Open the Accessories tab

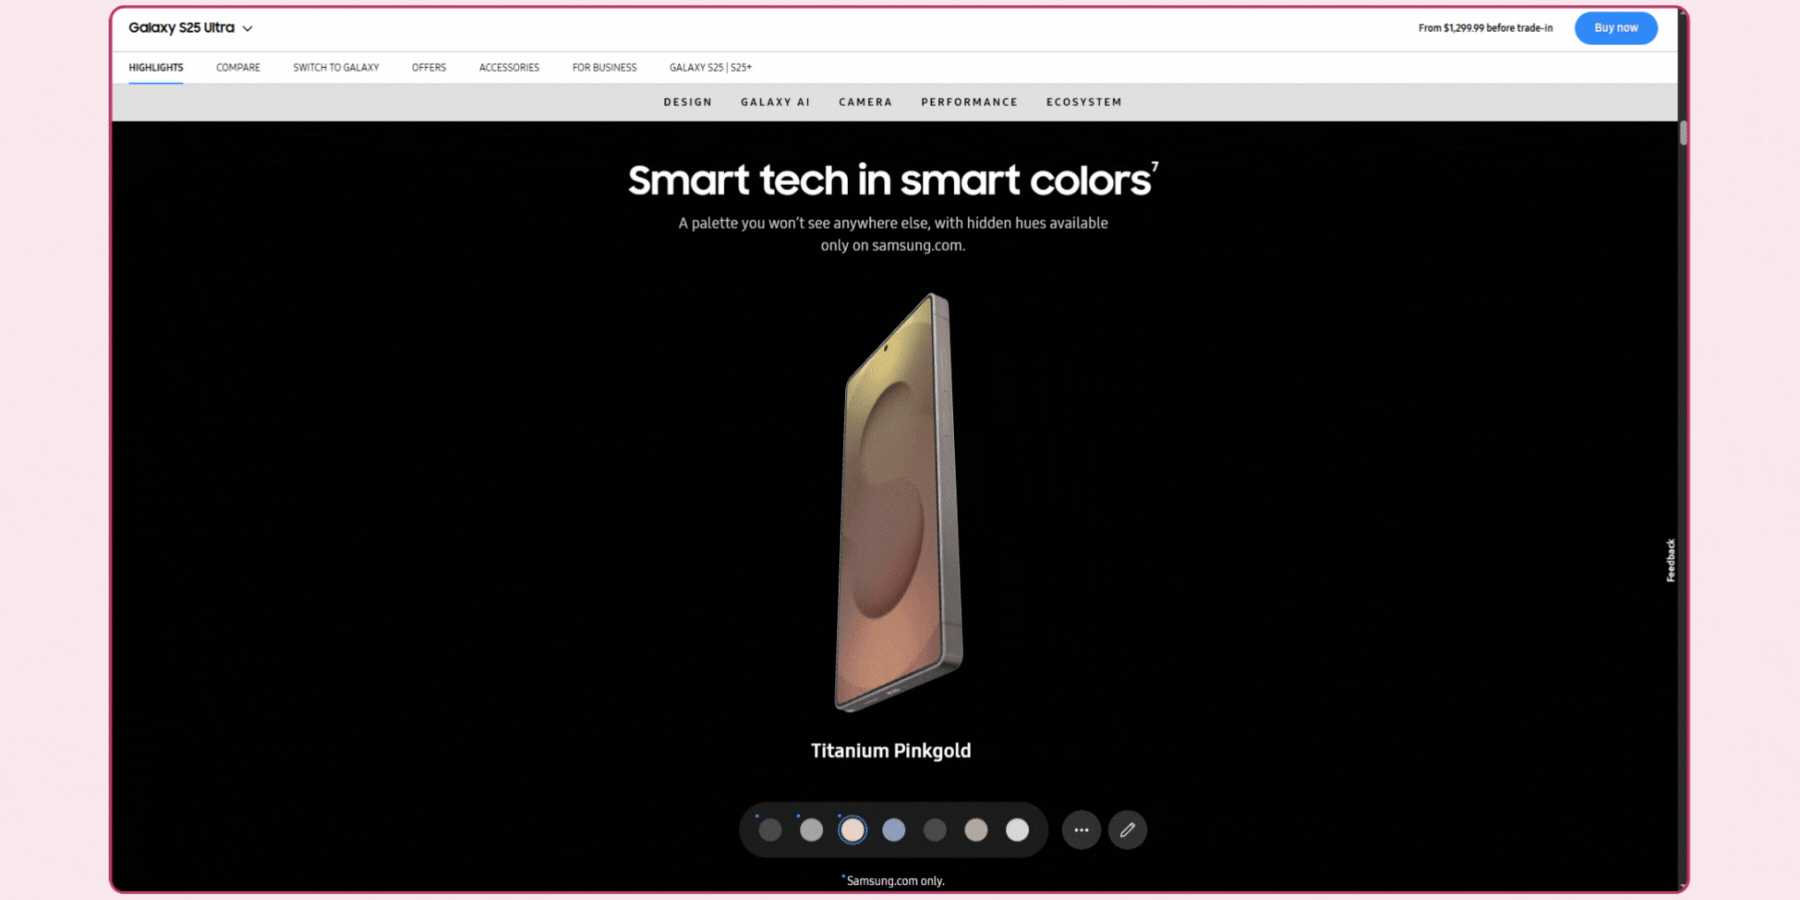509,68
